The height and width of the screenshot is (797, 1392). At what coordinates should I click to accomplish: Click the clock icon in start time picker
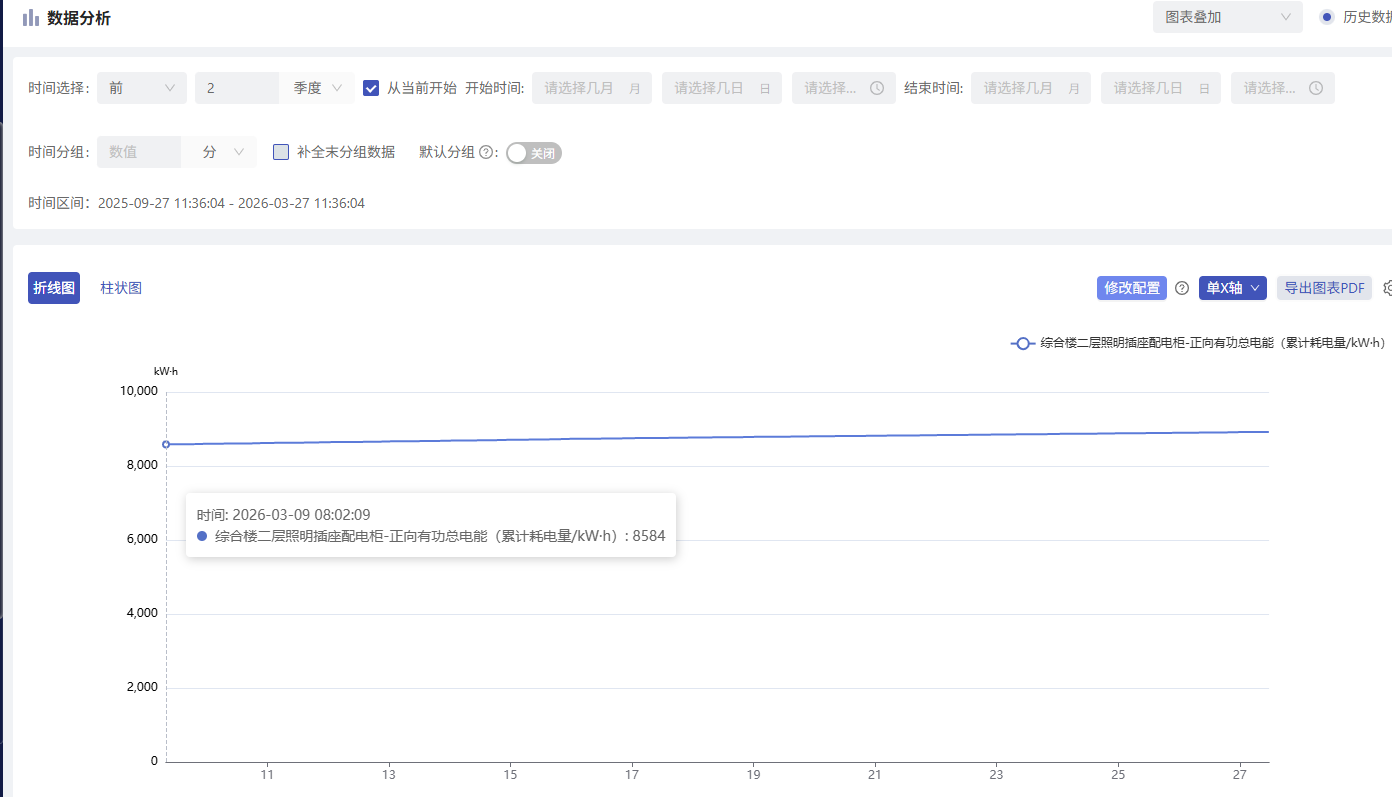pos(876,88)
